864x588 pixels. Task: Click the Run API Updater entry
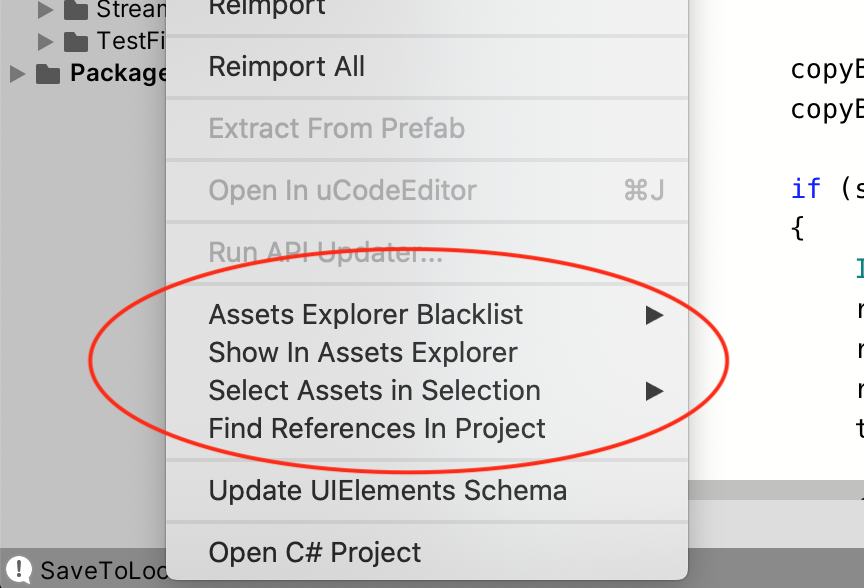click(427, 252)
